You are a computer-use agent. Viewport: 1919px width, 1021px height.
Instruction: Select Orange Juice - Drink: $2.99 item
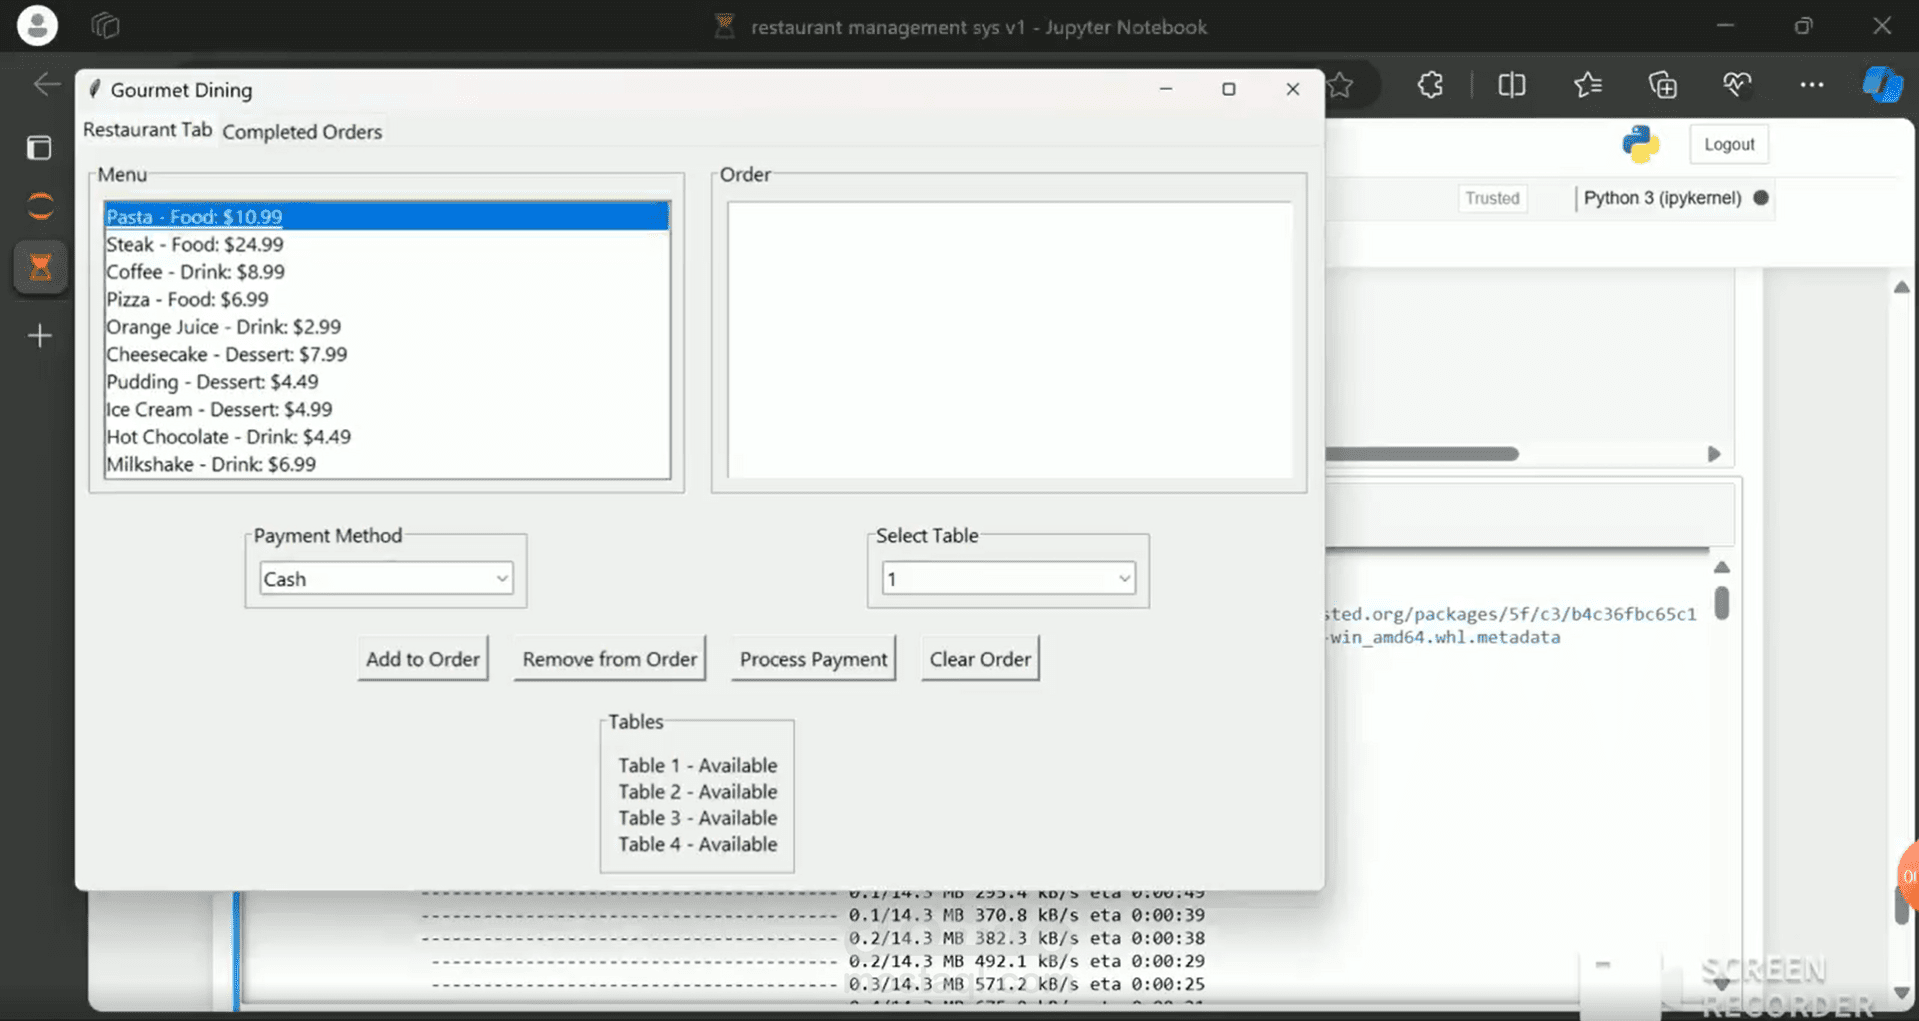pos(387,327)
